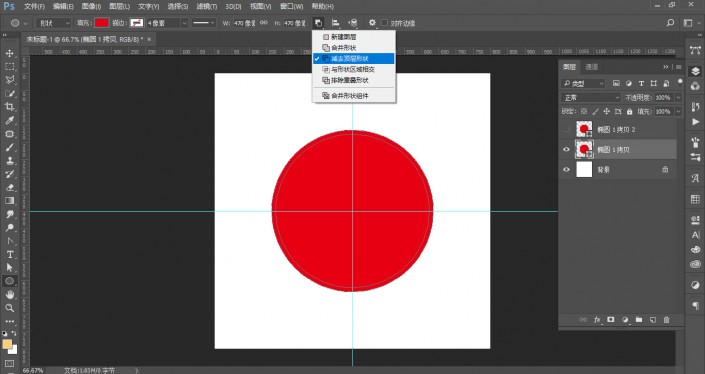
Task: Toggle lock all padlock in Layers panel
Action: (x=629, y=111)
